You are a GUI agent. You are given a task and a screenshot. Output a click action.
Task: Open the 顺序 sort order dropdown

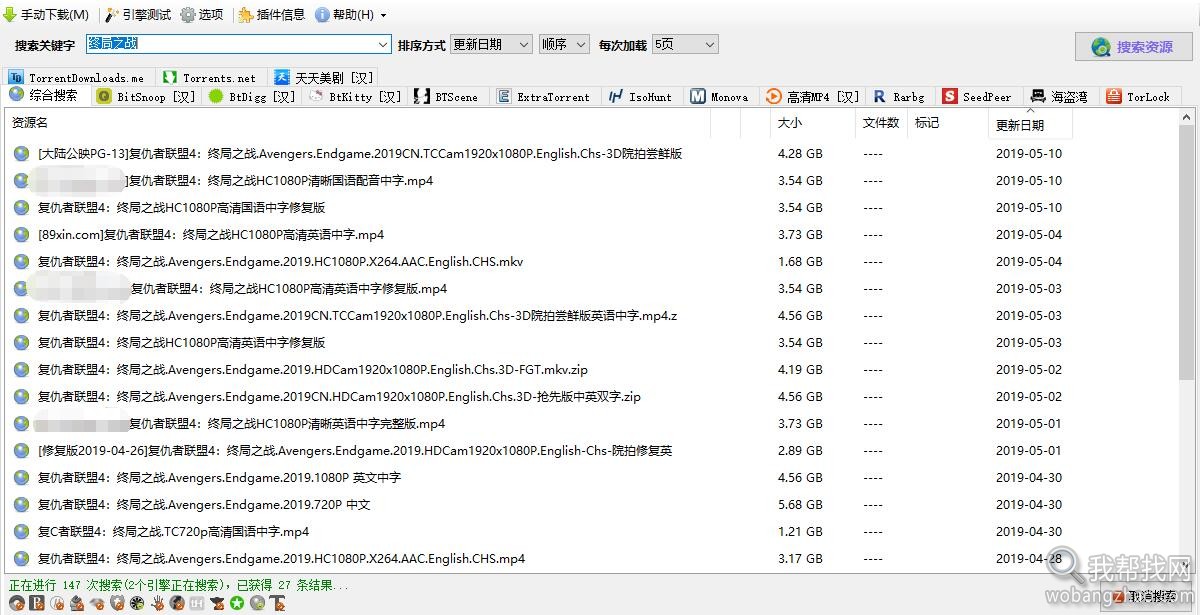(x=566, y=45)
